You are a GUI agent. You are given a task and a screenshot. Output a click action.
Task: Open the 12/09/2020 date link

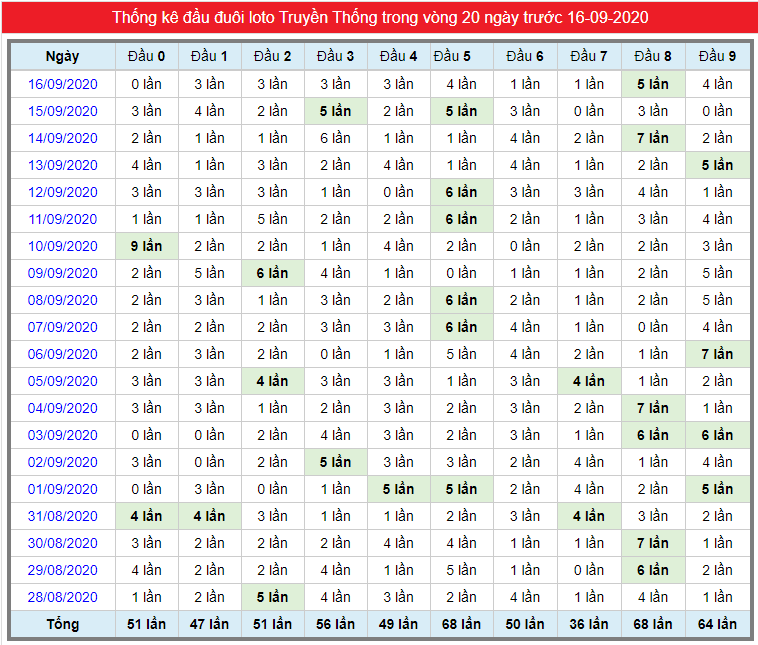[x=62, y=192]
